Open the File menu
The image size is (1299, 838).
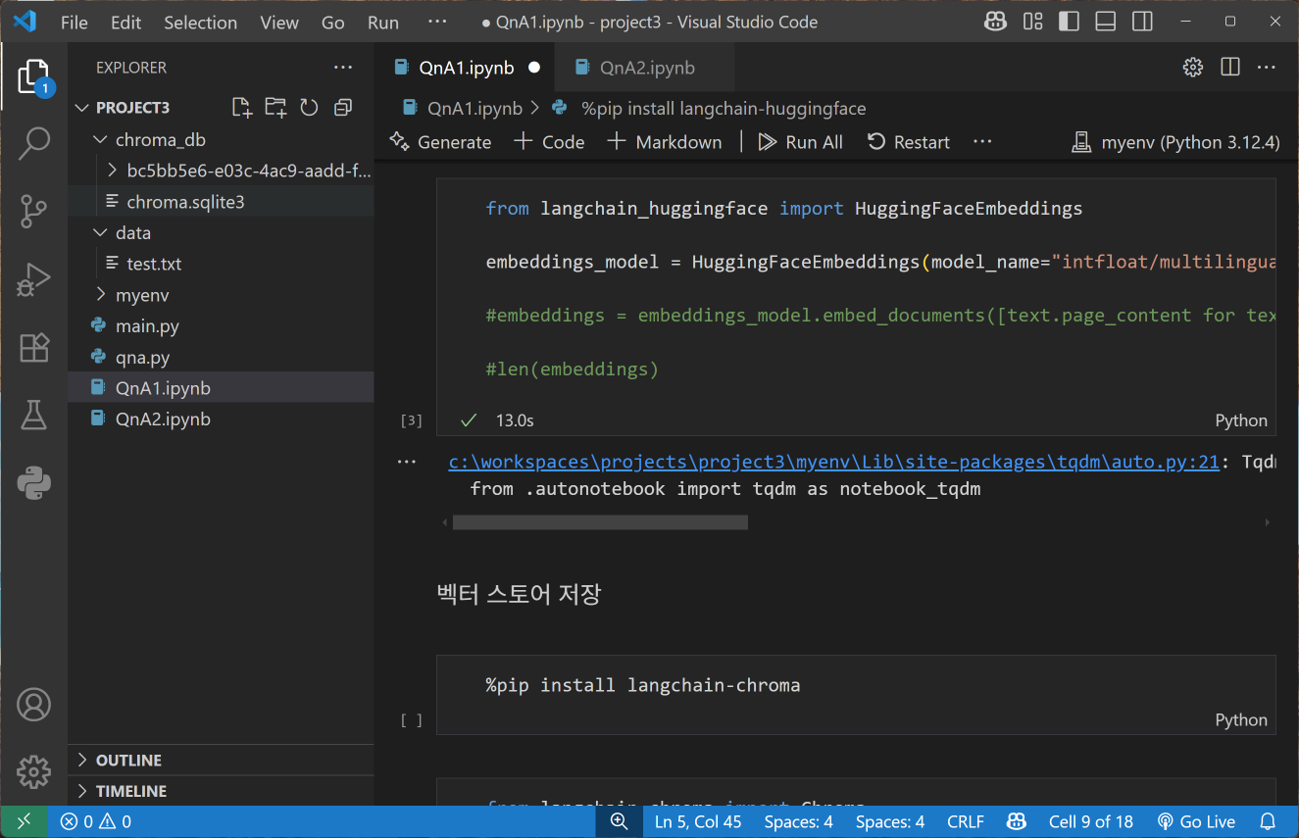(74, 22)
